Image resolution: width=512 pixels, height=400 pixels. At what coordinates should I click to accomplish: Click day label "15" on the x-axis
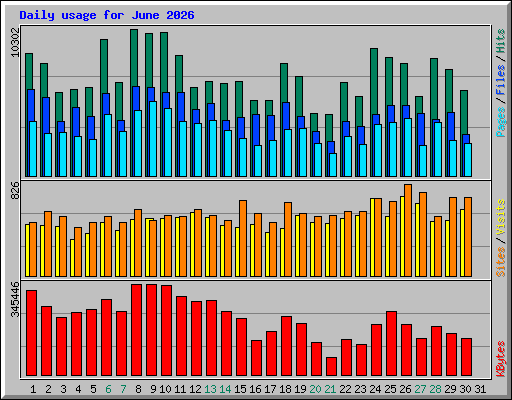(240, 389)
